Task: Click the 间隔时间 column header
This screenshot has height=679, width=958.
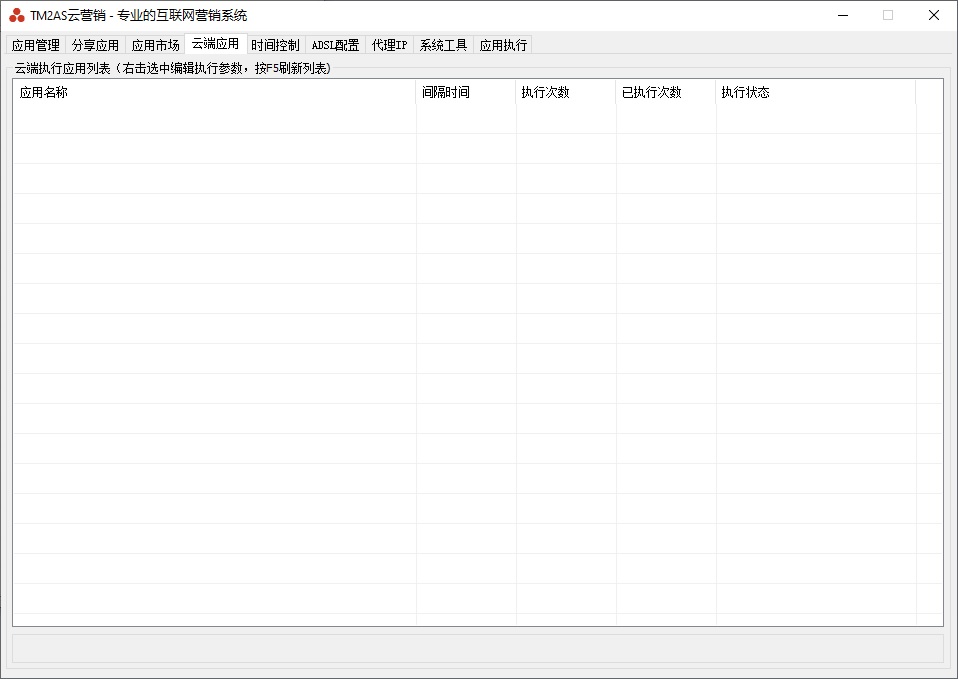Action: 466,92
